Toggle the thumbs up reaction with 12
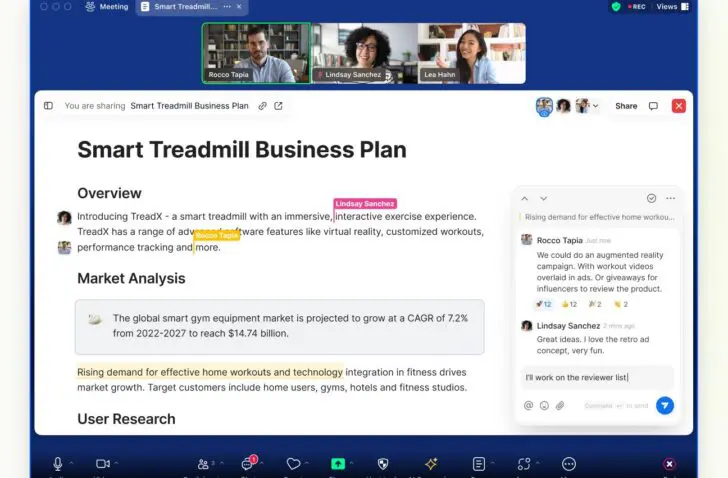Viewport: 728px width, 478px height. pyautogui.click(x=569, y=304)
